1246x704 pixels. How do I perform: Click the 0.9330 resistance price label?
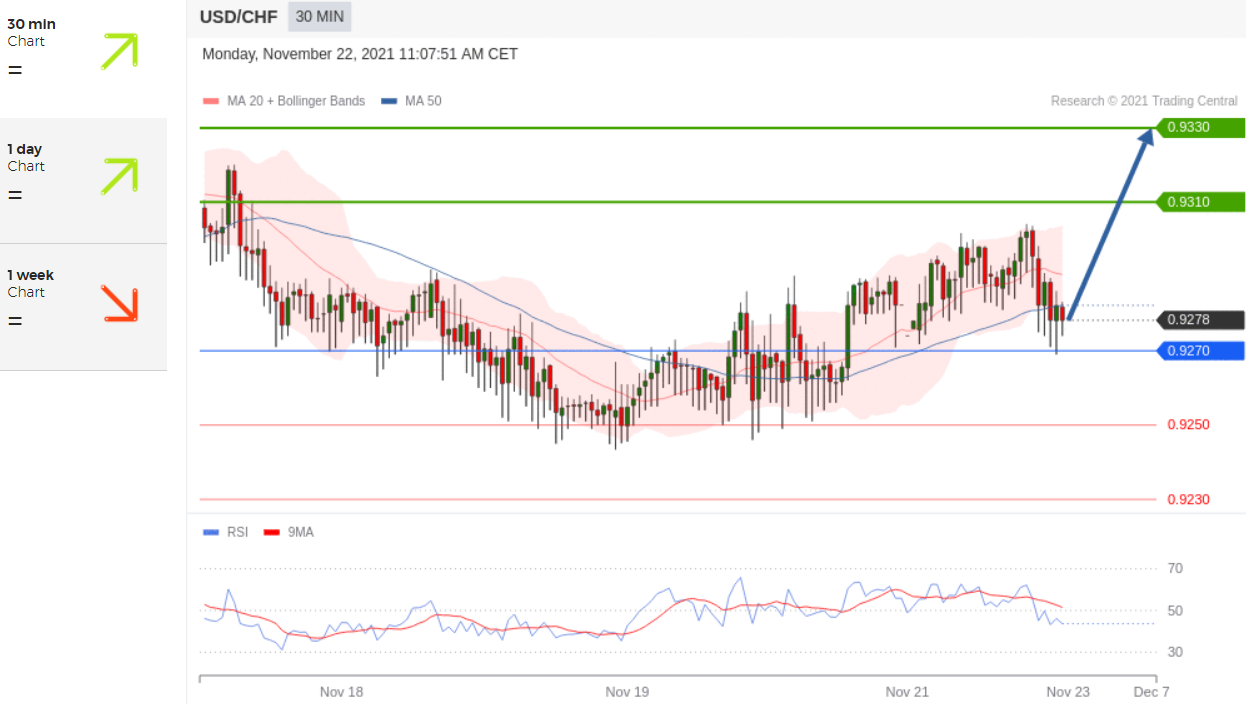click(x=1200, y=127)
